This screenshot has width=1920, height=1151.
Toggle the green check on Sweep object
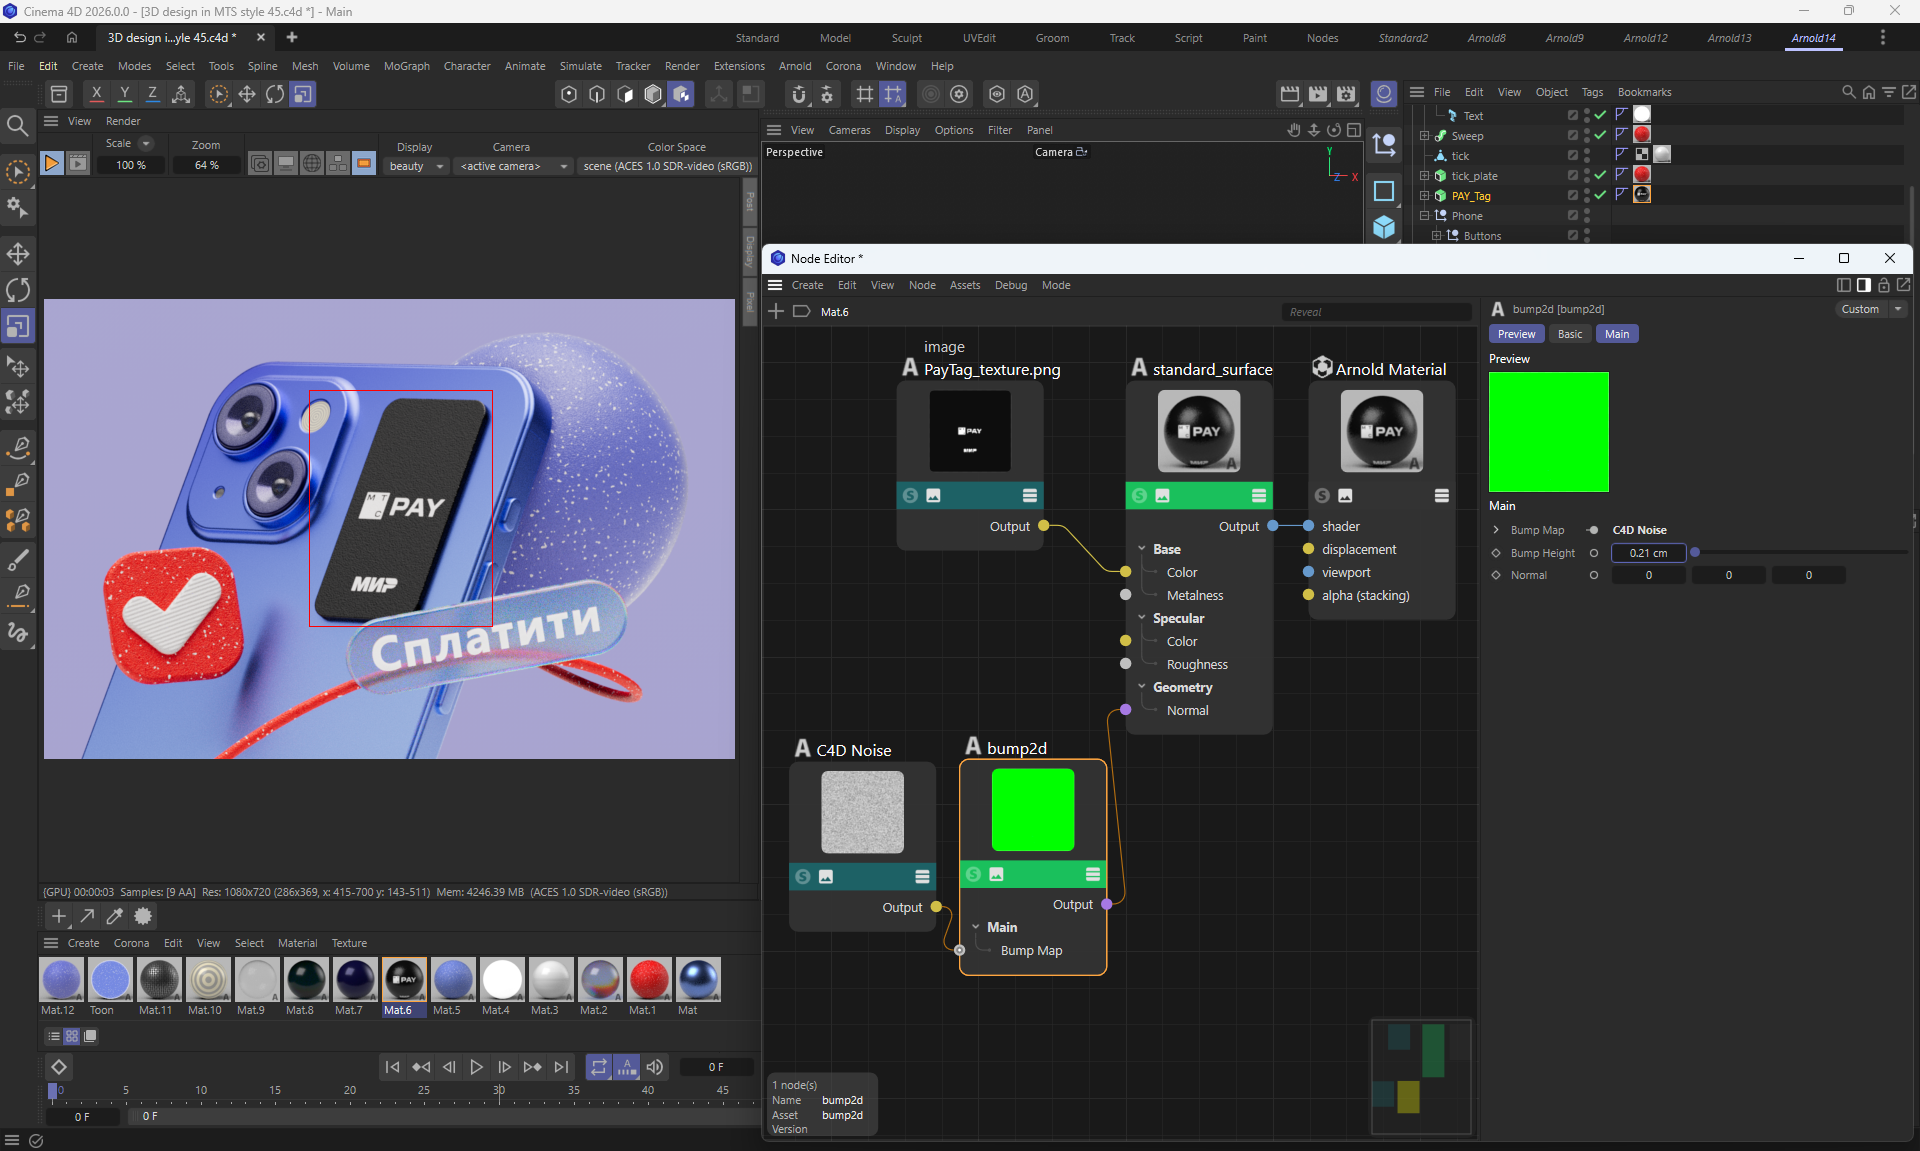tap(1600, 135)
